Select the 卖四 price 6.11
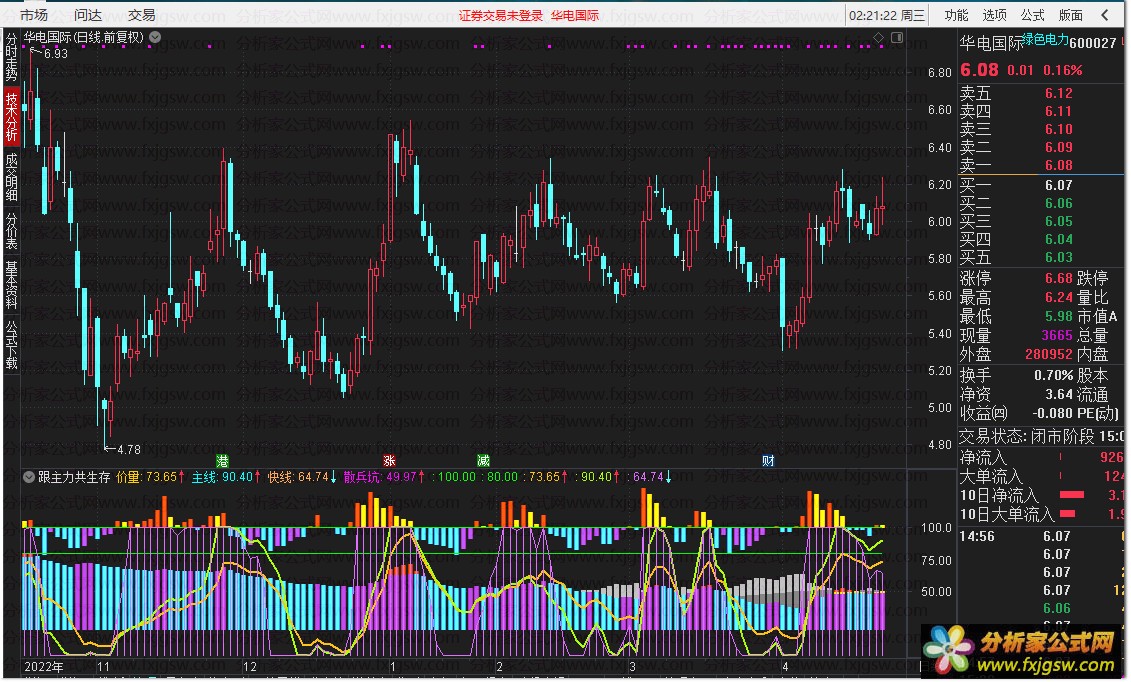This screenshot has height=682, width=1131. point(1058,111)
